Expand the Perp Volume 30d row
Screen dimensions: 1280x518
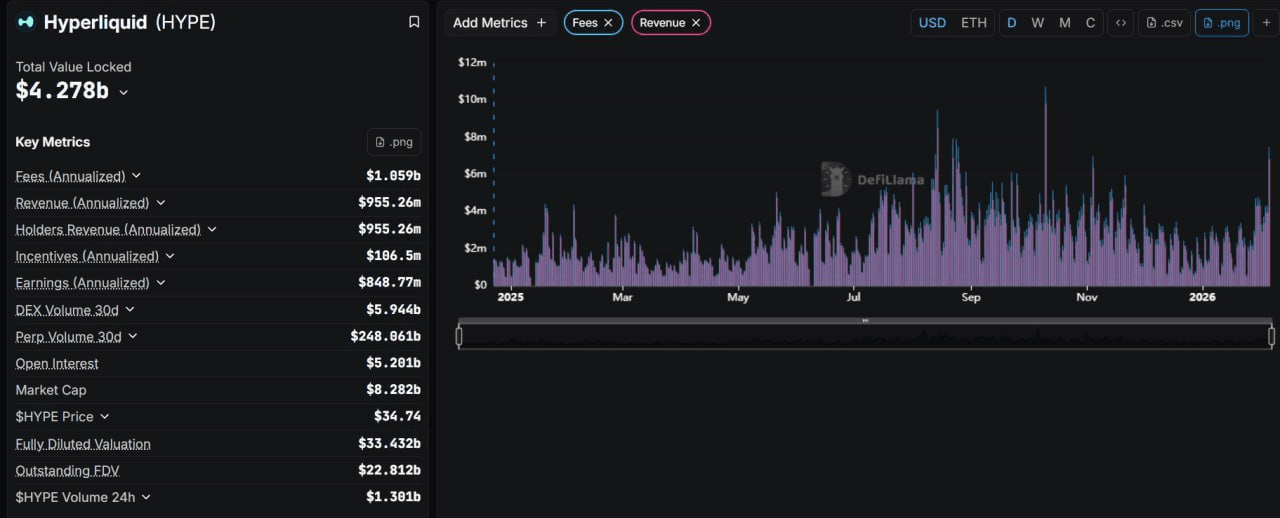pos(133,337)
